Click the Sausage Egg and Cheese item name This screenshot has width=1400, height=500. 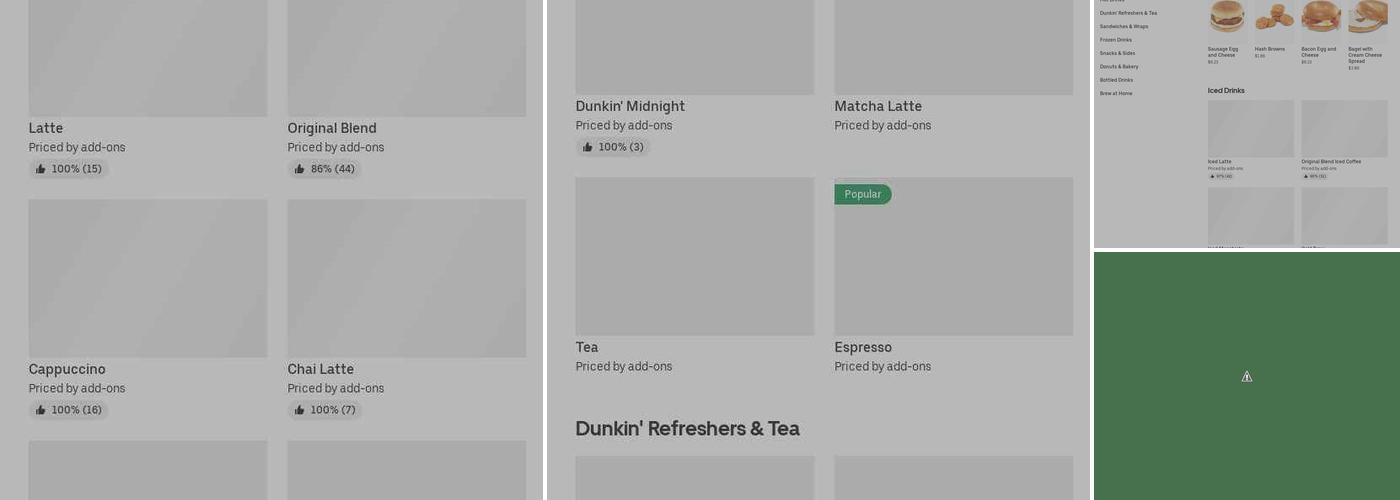pos(1223,52)
